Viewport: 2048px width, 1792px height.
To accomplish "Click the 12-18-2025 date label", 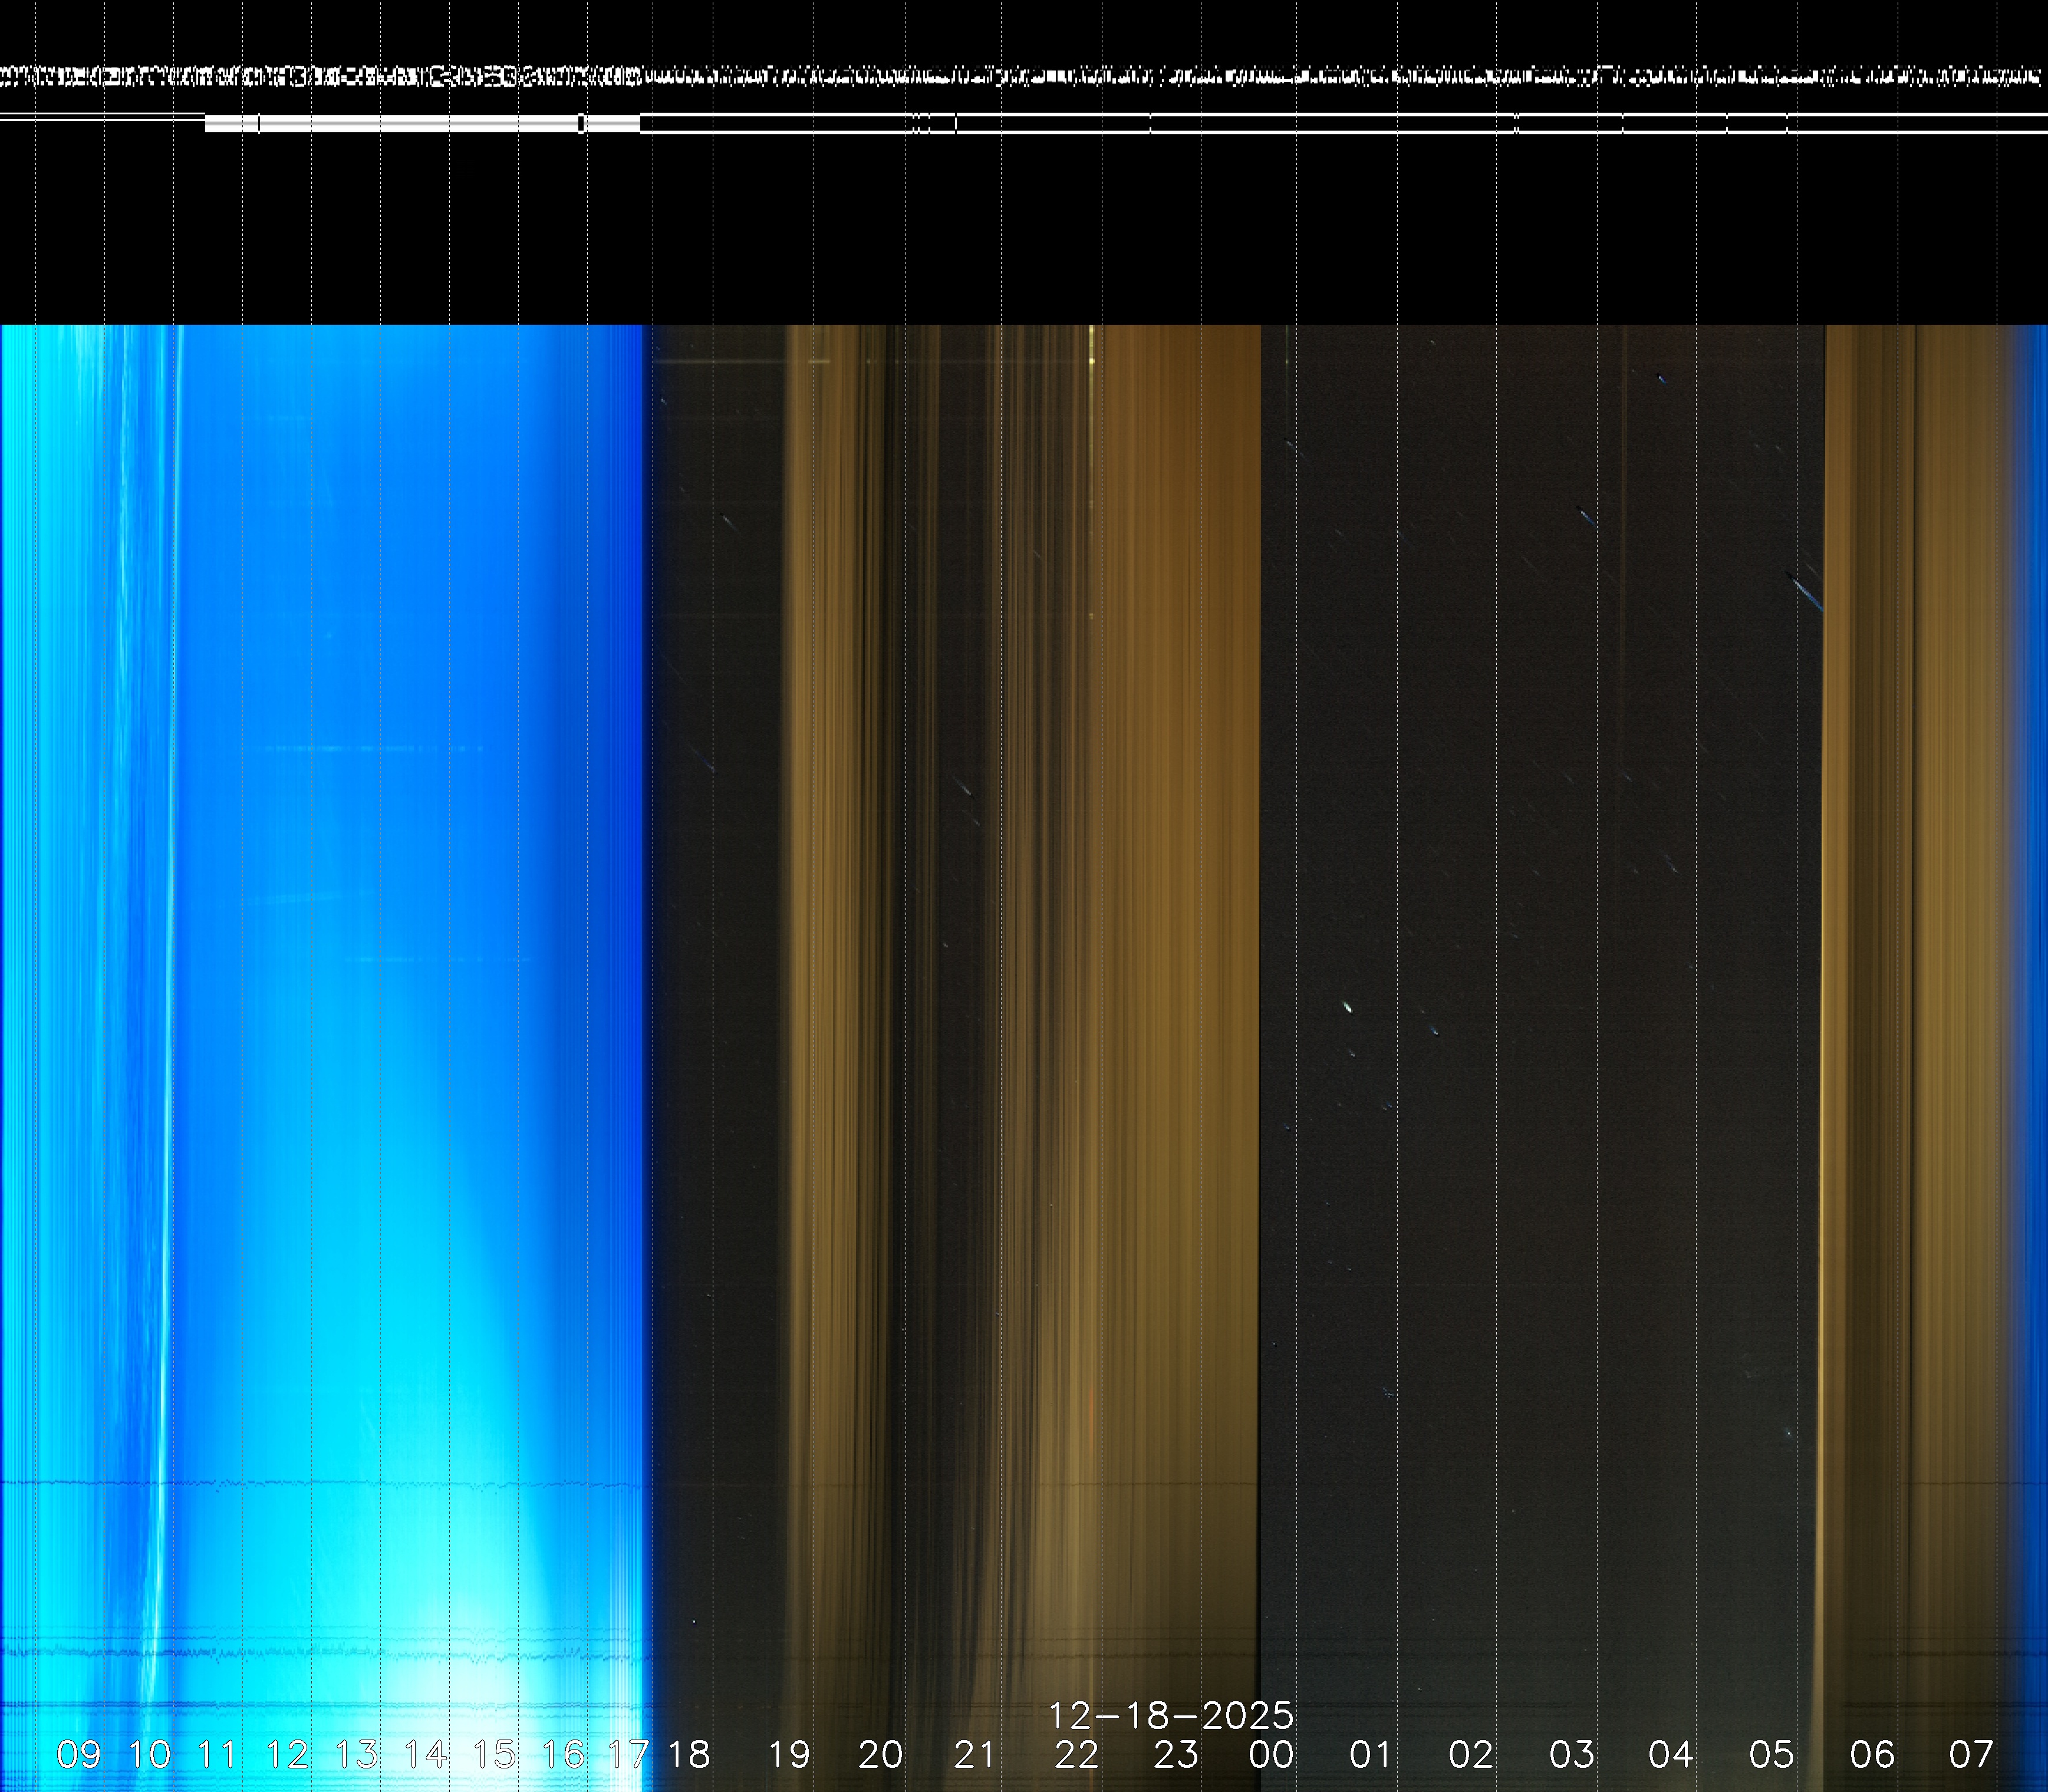I will point(1171,1716).
